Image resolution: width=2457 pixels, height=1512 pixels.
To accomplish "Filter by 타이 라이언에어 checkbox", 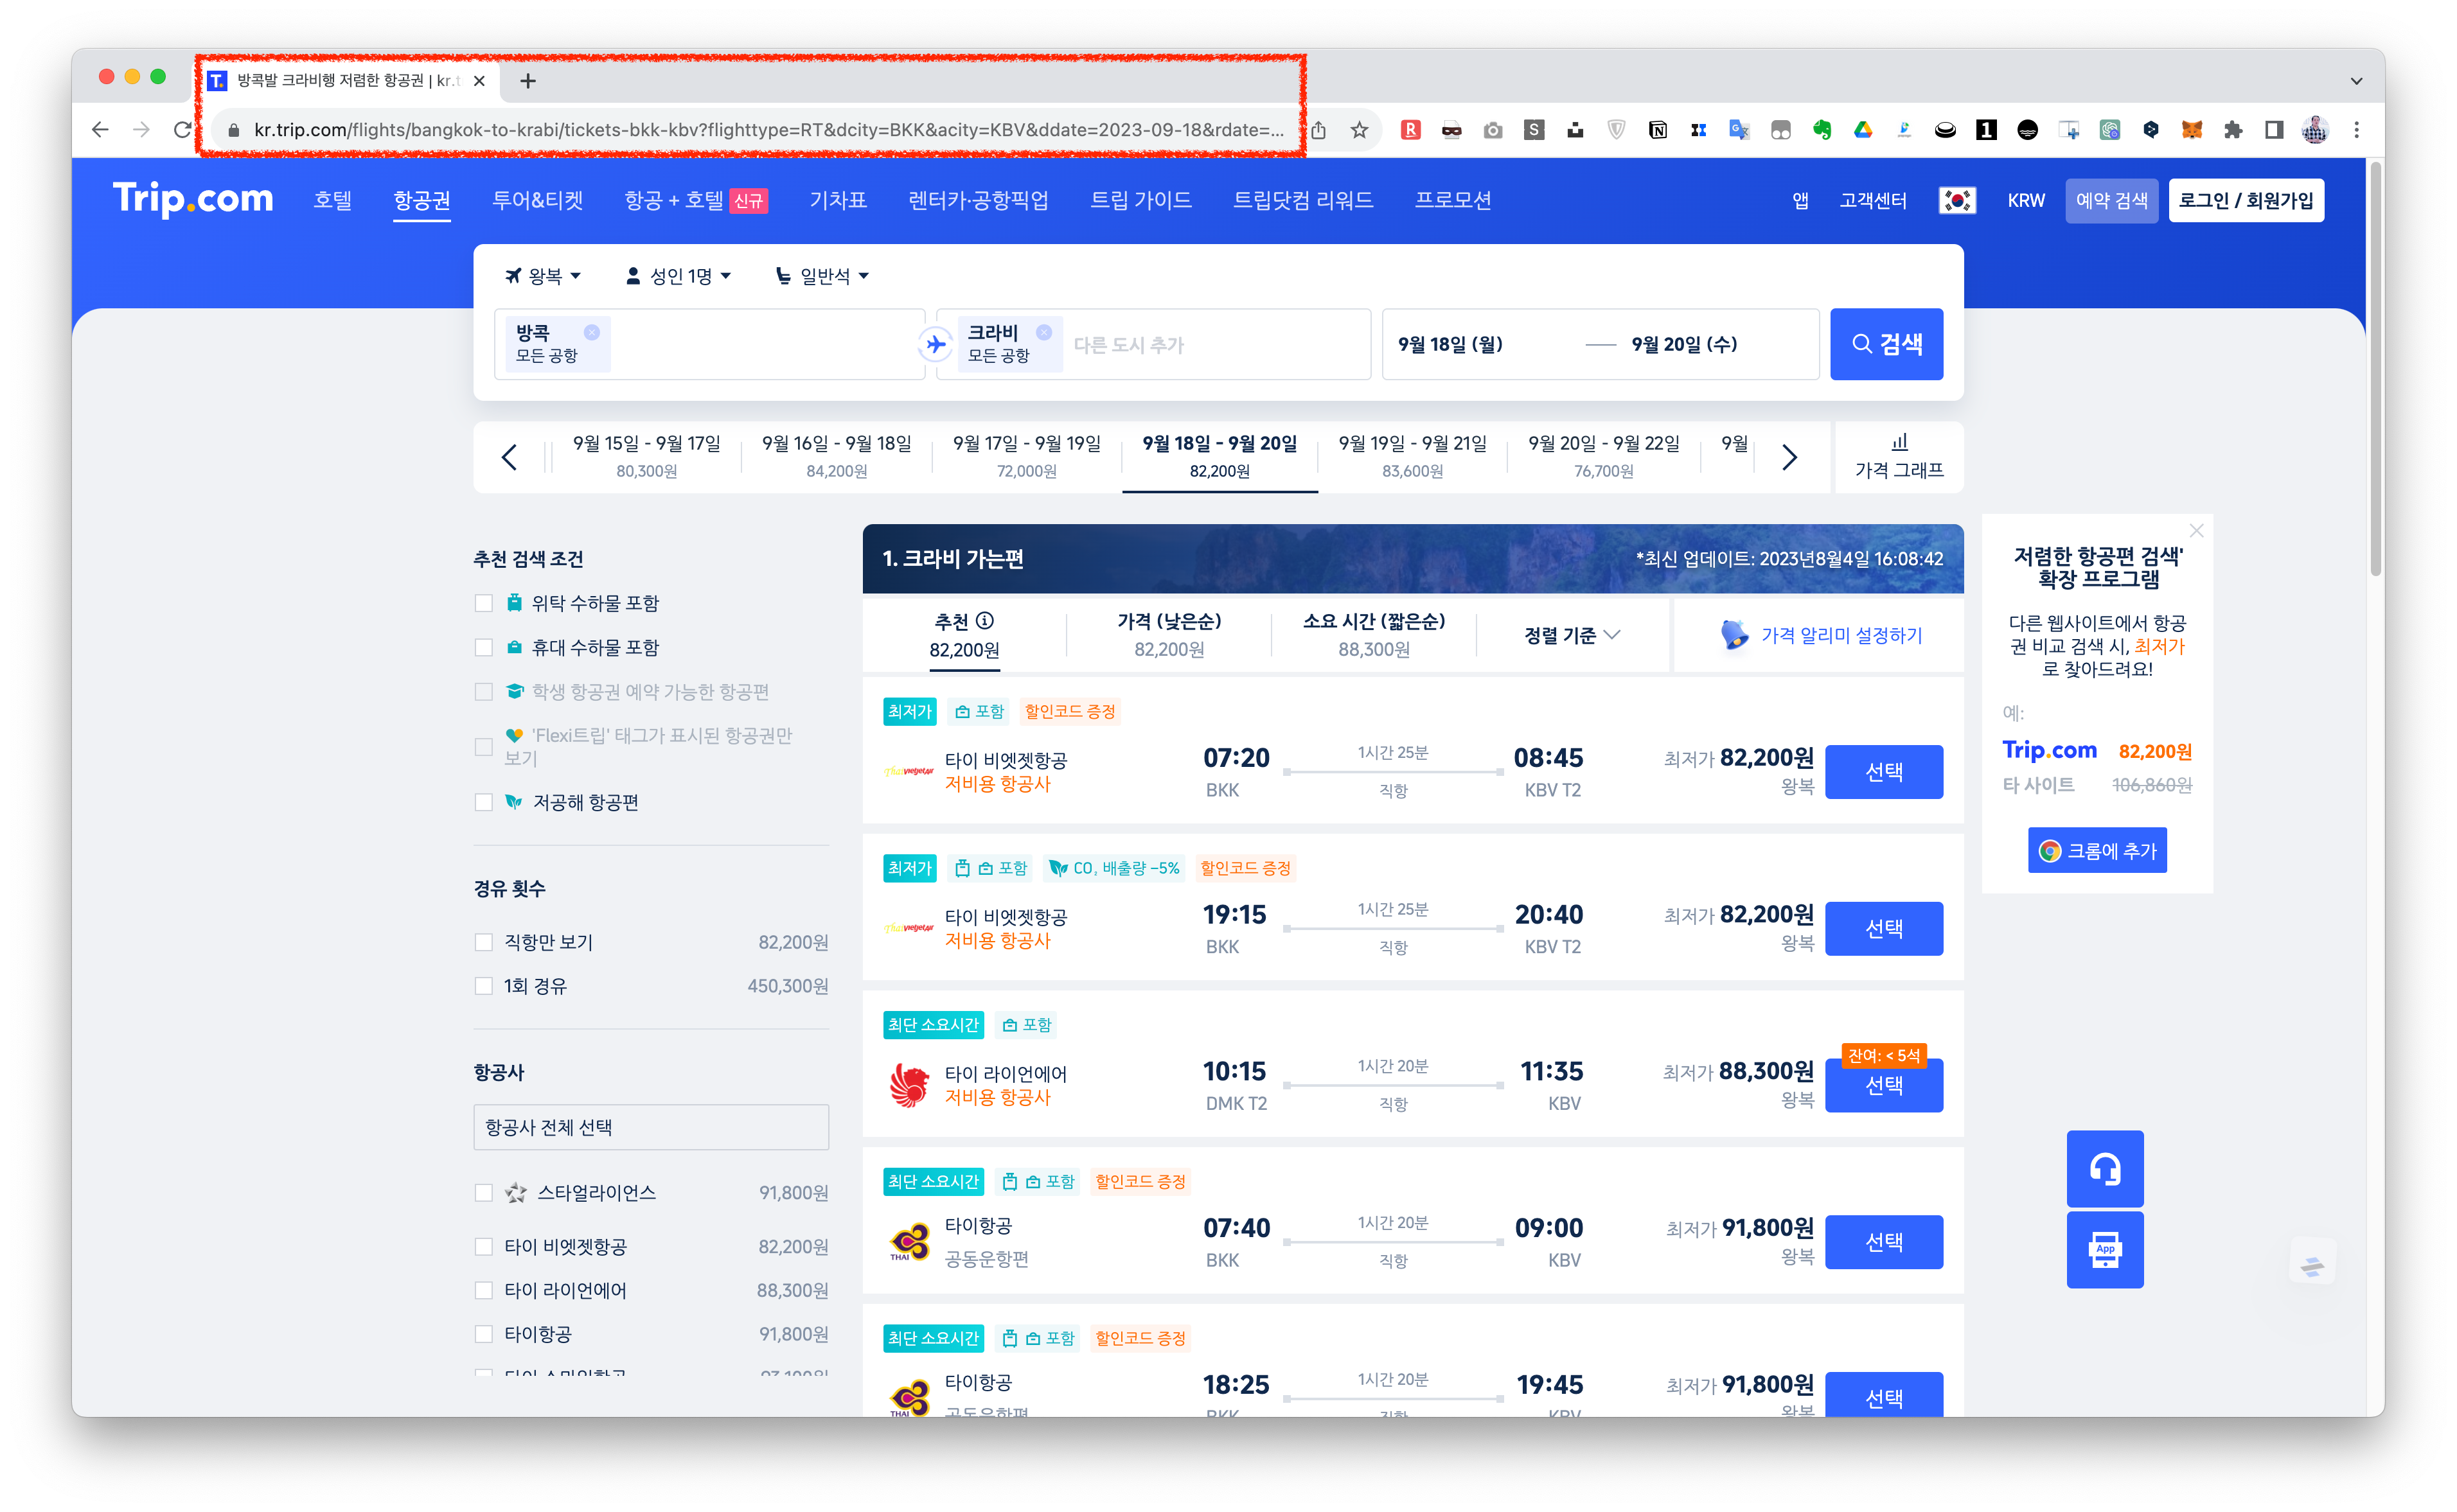I will tap(484, 1291).
